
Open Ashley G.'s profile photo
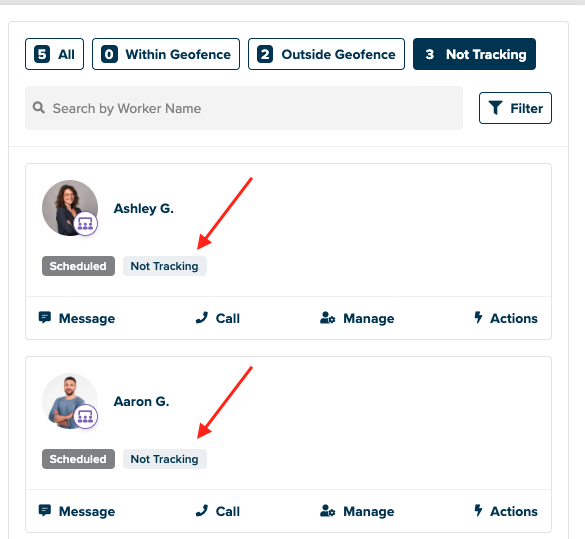coord(70,208)
